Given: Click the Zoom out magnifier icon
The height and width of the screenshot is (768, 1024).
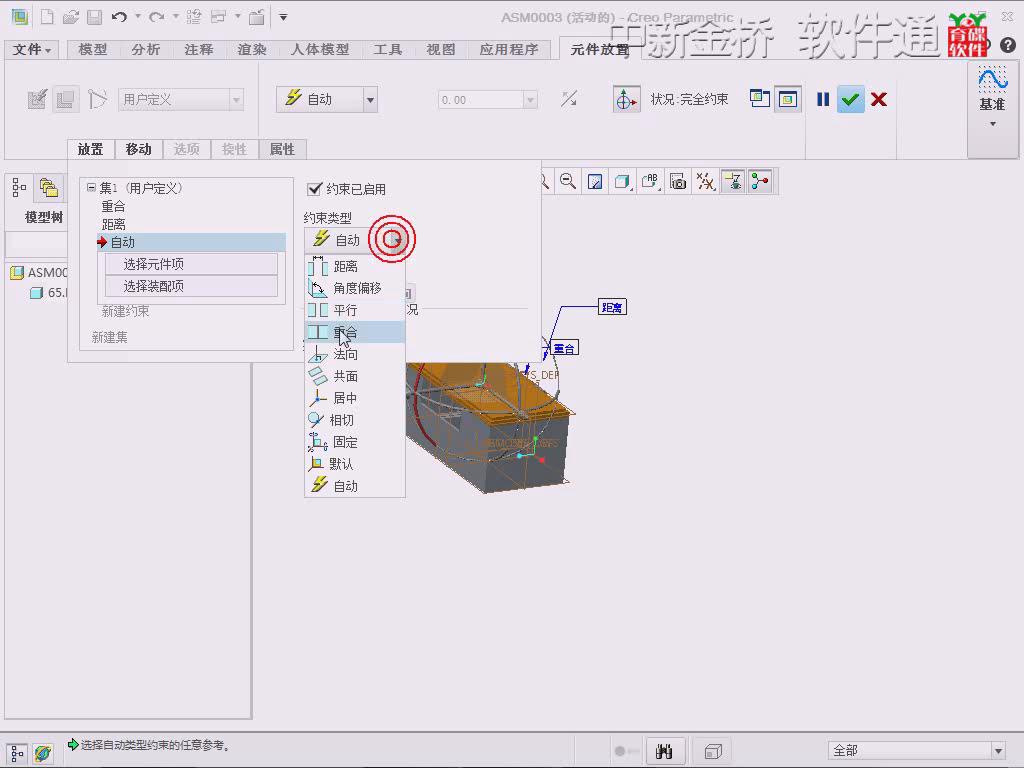Looking at the screenshot, I should coord(568,182).
